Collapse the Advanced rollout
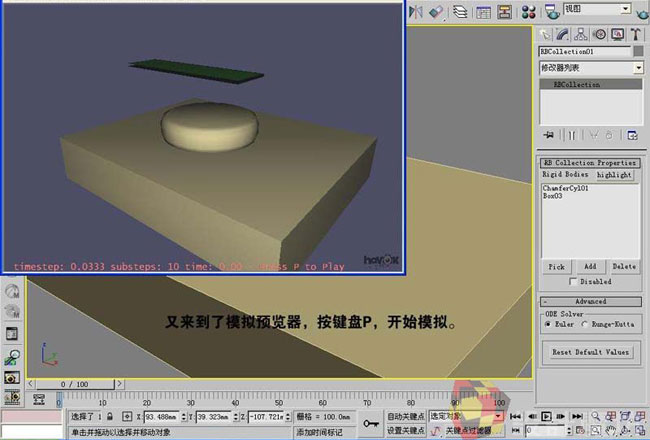650x440 pixels. click(590, 301)
